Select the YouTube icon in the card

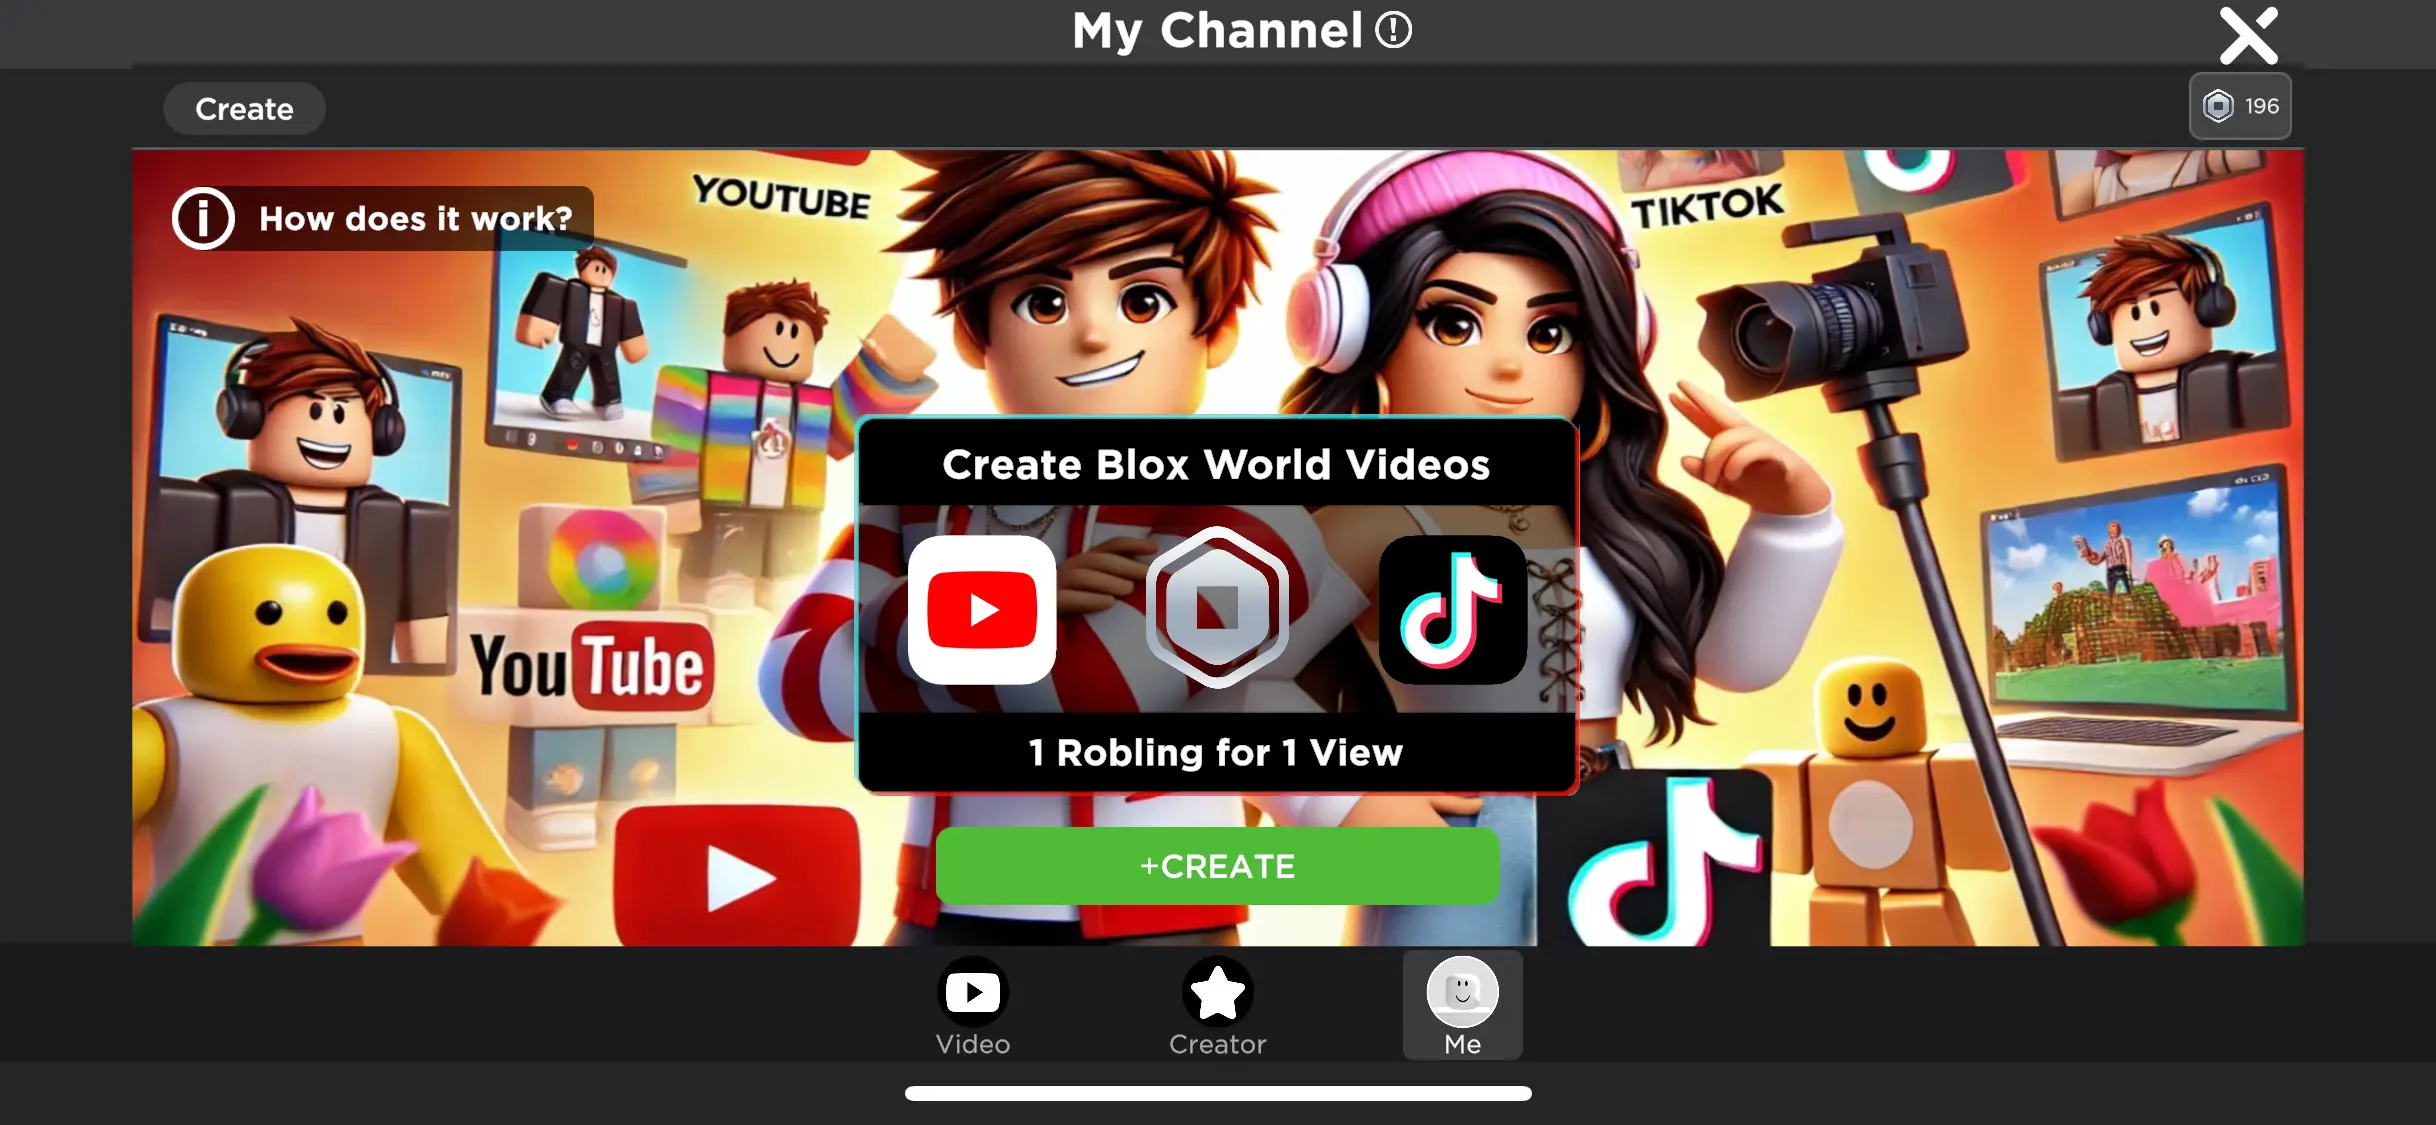[x=981, y=609]
